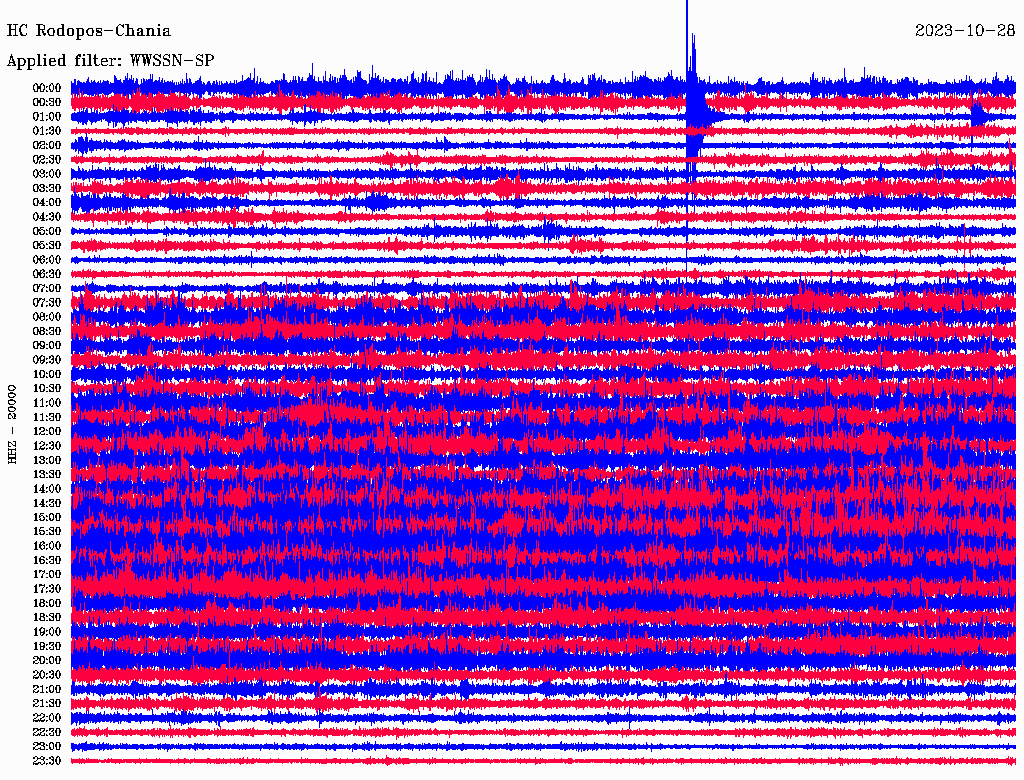
Task: Select the 21:30 time row label
Action: [47, 704]
